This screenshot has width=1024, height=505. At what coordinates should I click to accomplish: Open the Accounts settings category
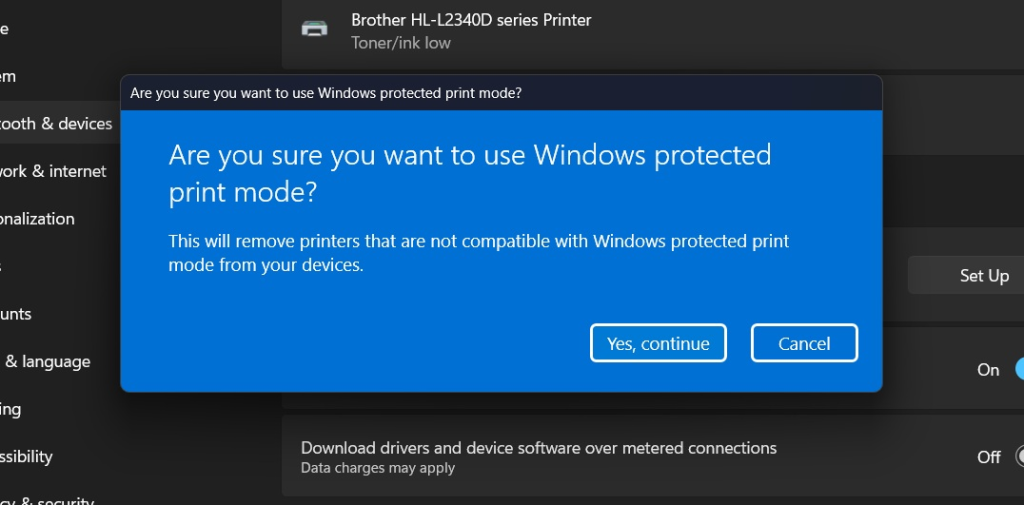16,314
